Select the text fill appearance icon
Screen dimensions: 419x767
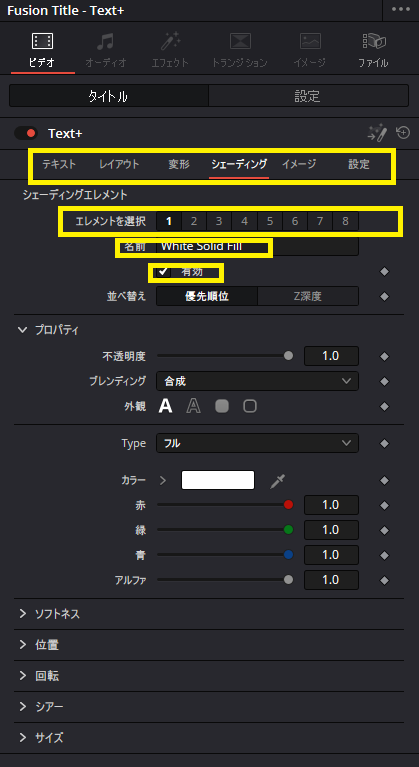(x=166, y=406)
